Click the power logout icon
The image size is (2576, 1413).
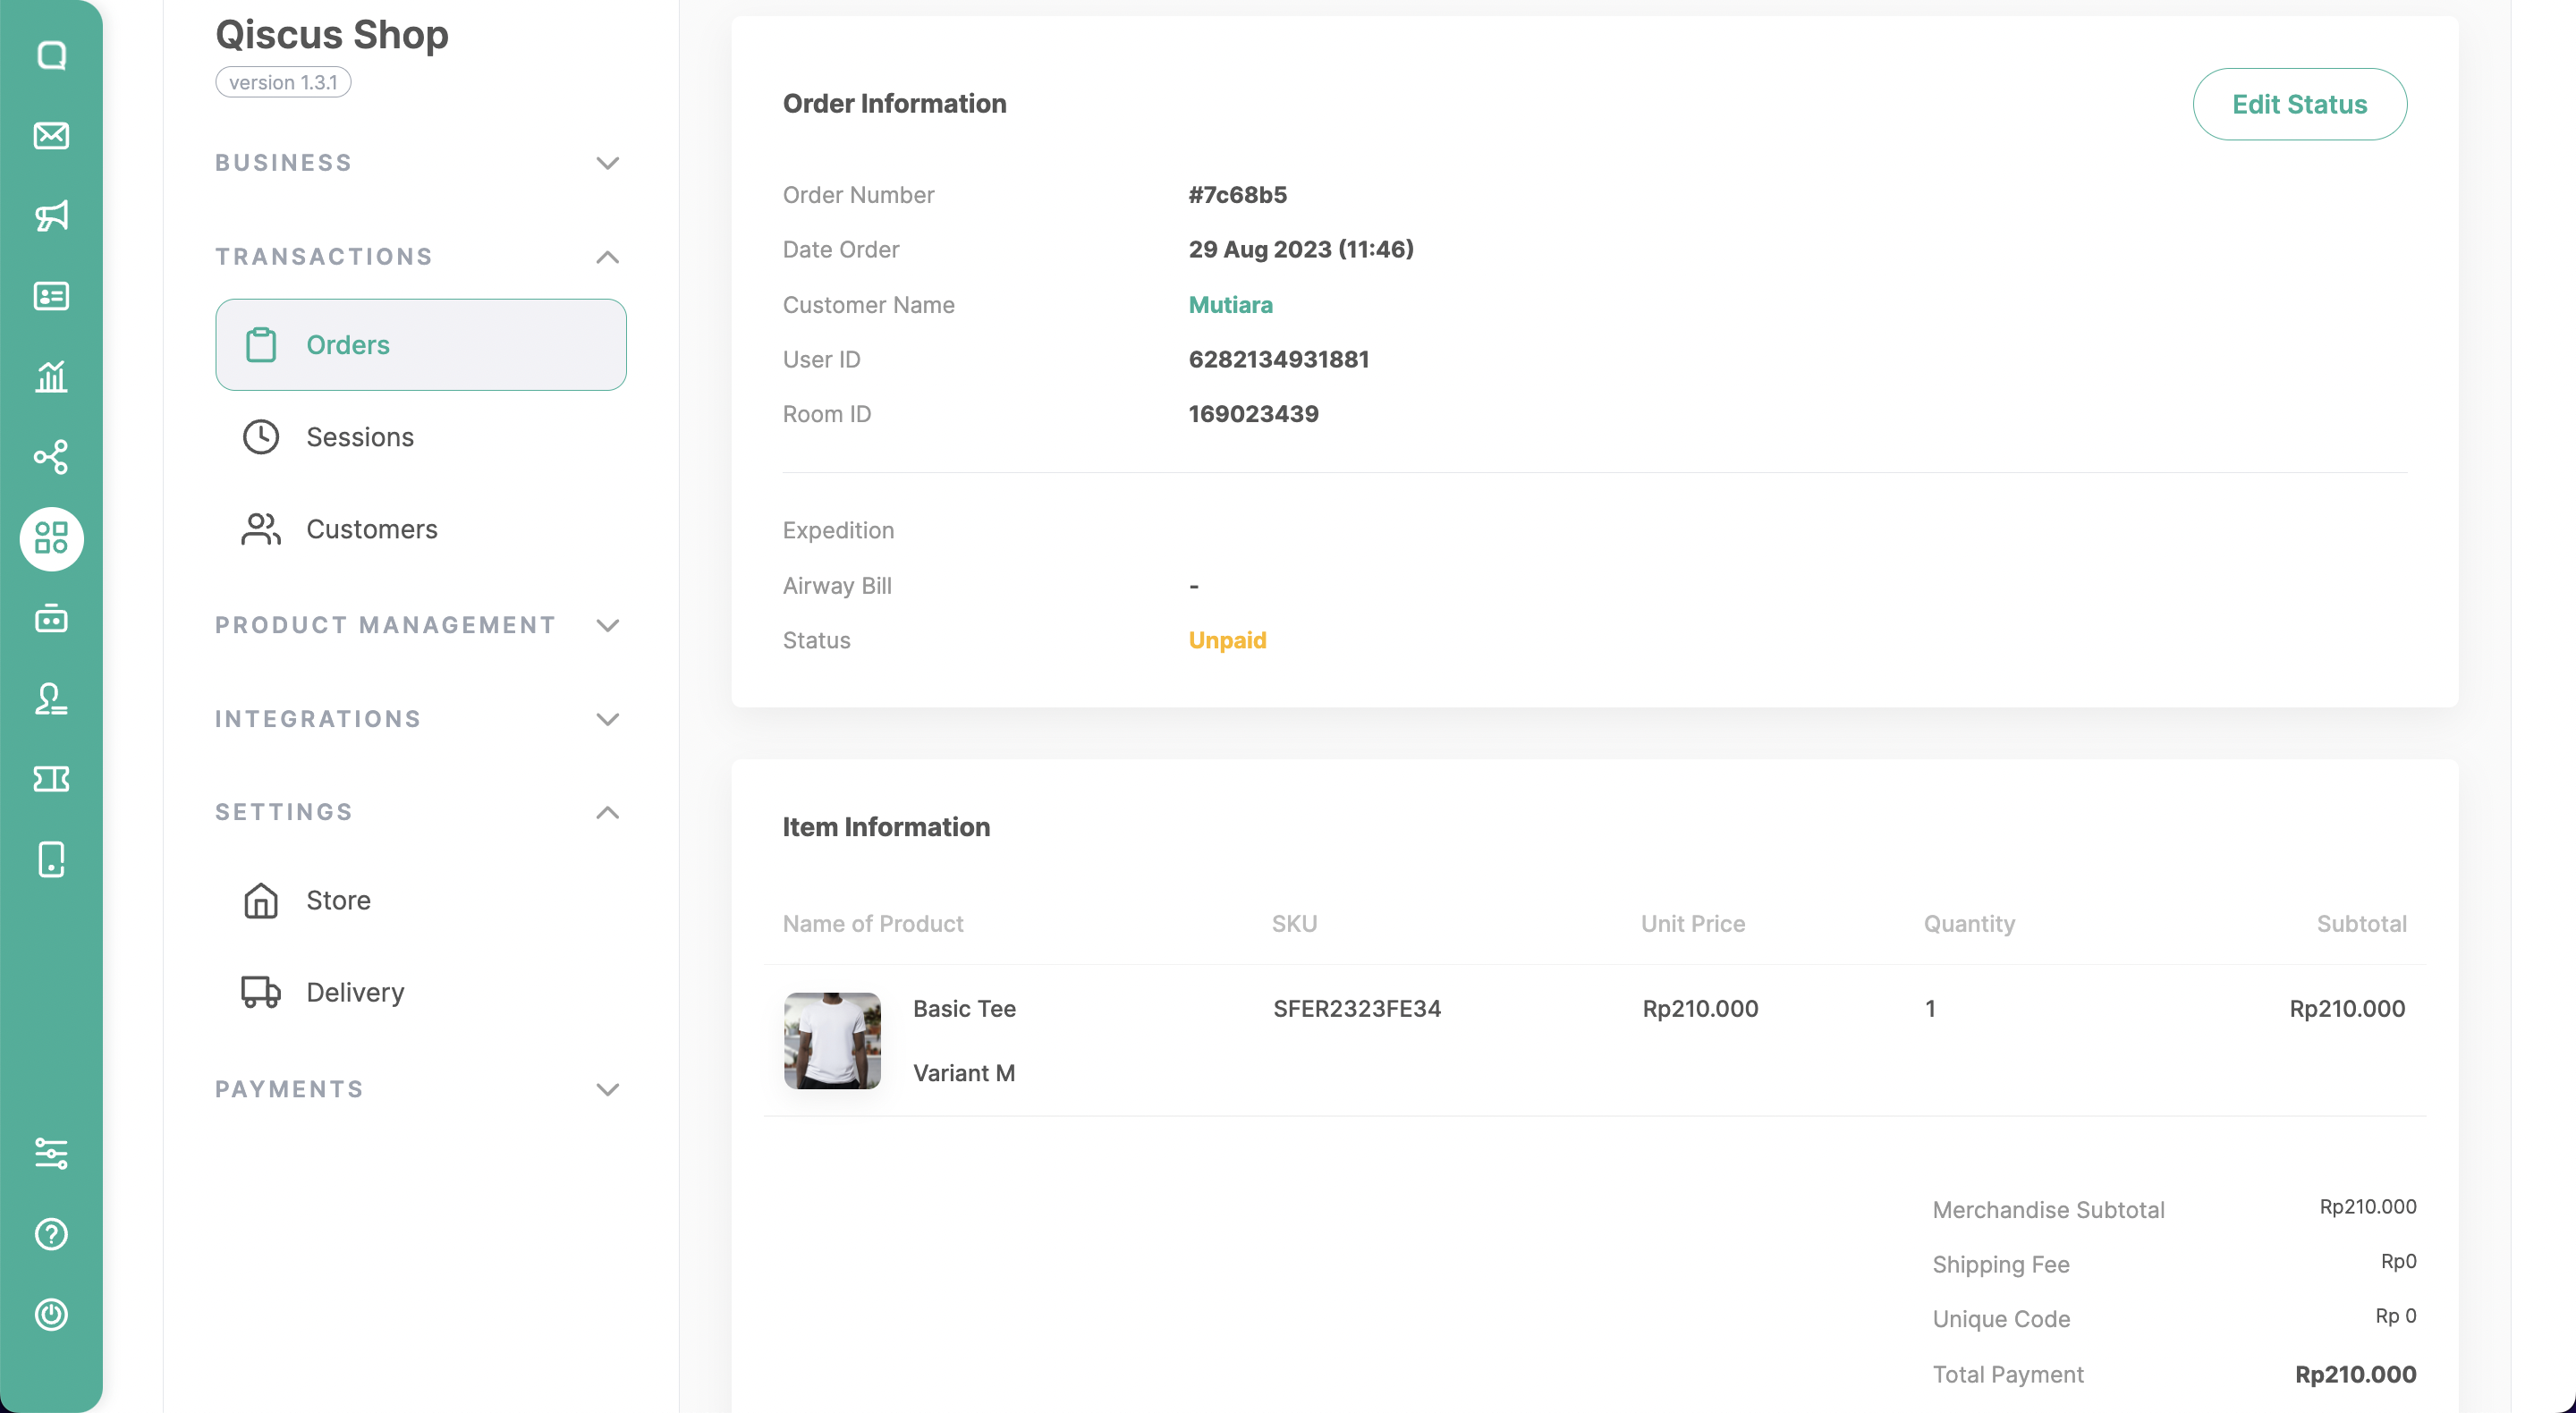[51, 1314]
